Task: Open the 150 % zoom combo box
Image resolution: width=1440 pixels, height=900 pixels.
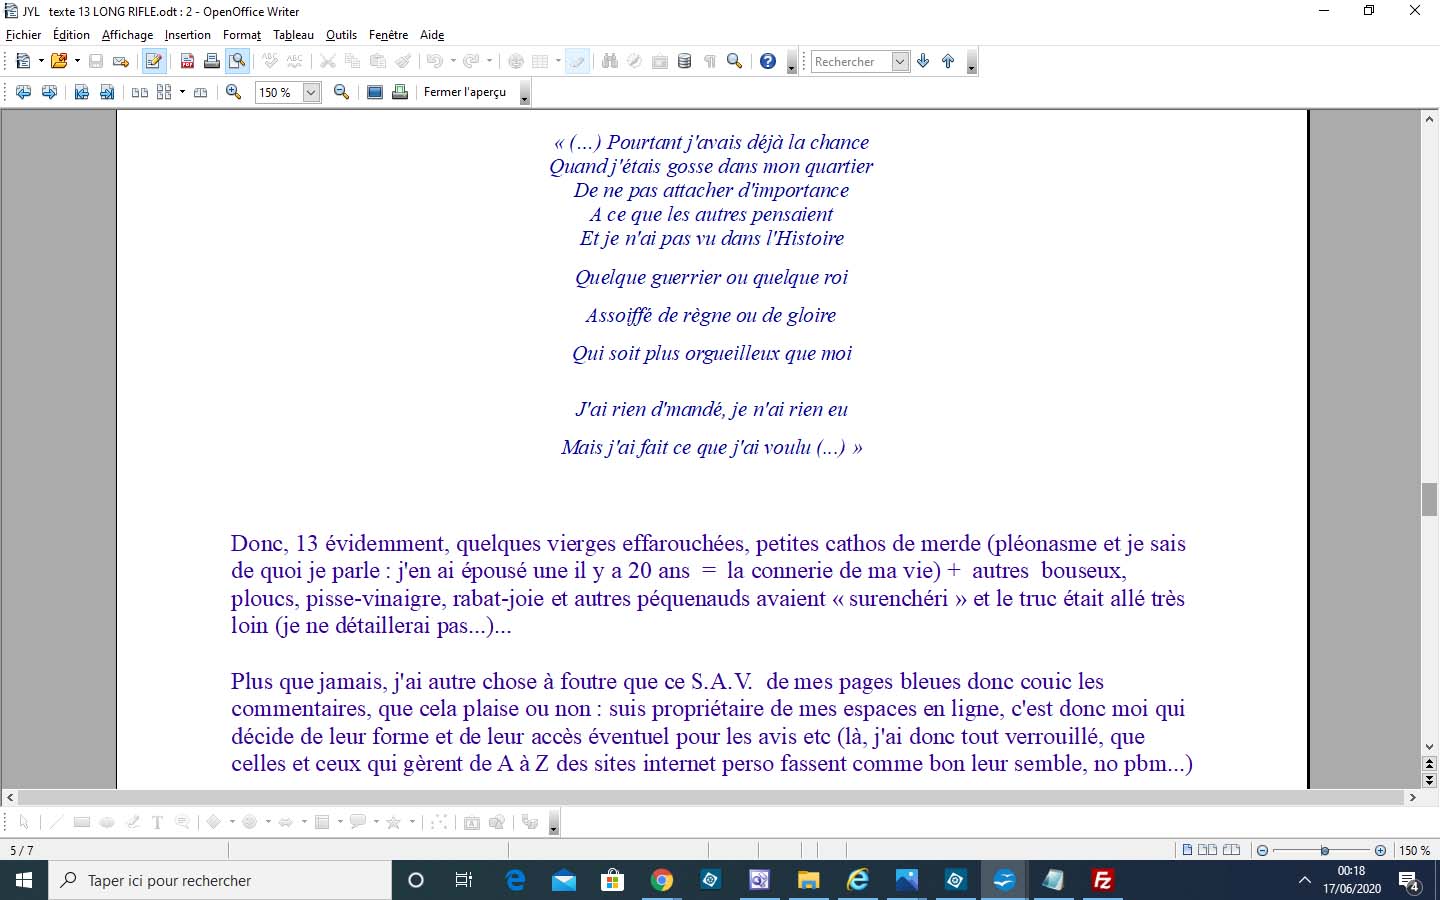Action: click(x=289, y=92)
